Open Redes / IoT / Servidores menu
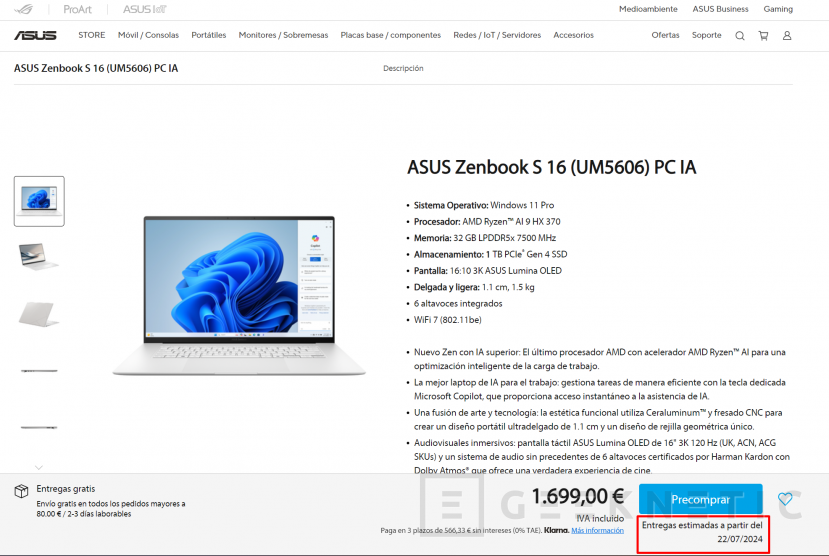This screenshot has height=556, width=829. [x=497, y=35]
